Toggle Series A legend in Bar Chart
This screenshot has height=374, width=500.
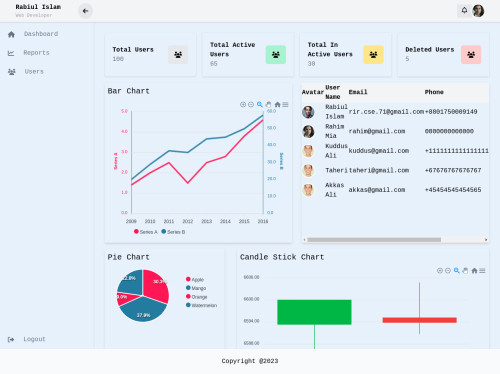coord(146,232)
